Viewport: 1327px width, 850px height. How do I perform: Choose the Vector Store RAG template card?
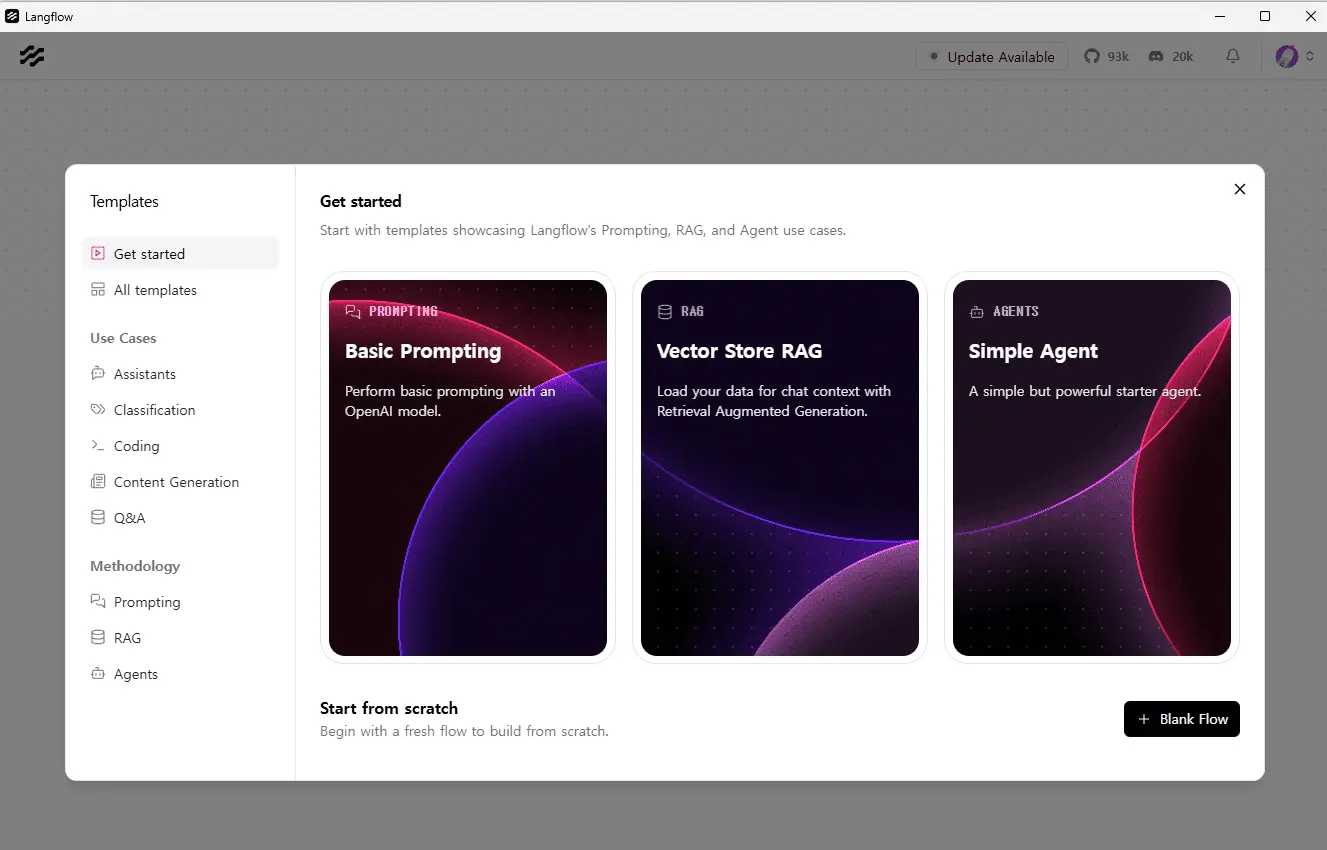pos(780,468)
